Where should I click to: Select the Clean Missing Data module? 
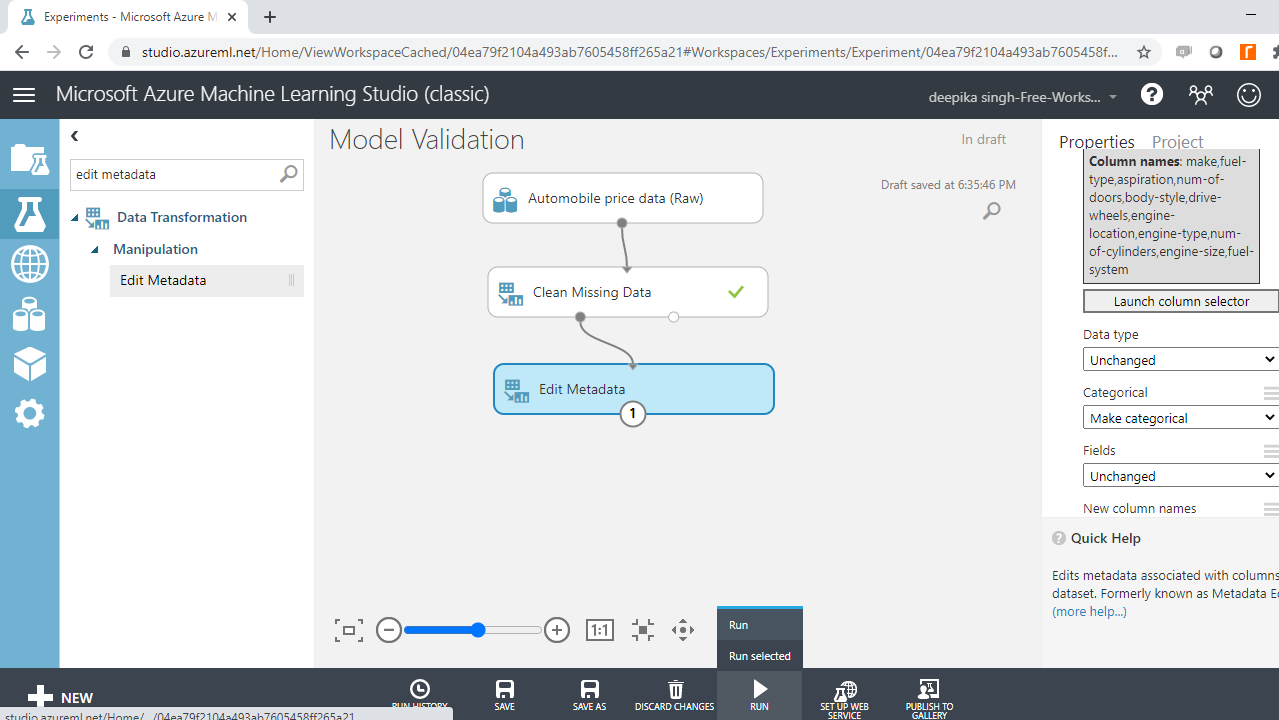click(x=628, y=292)
